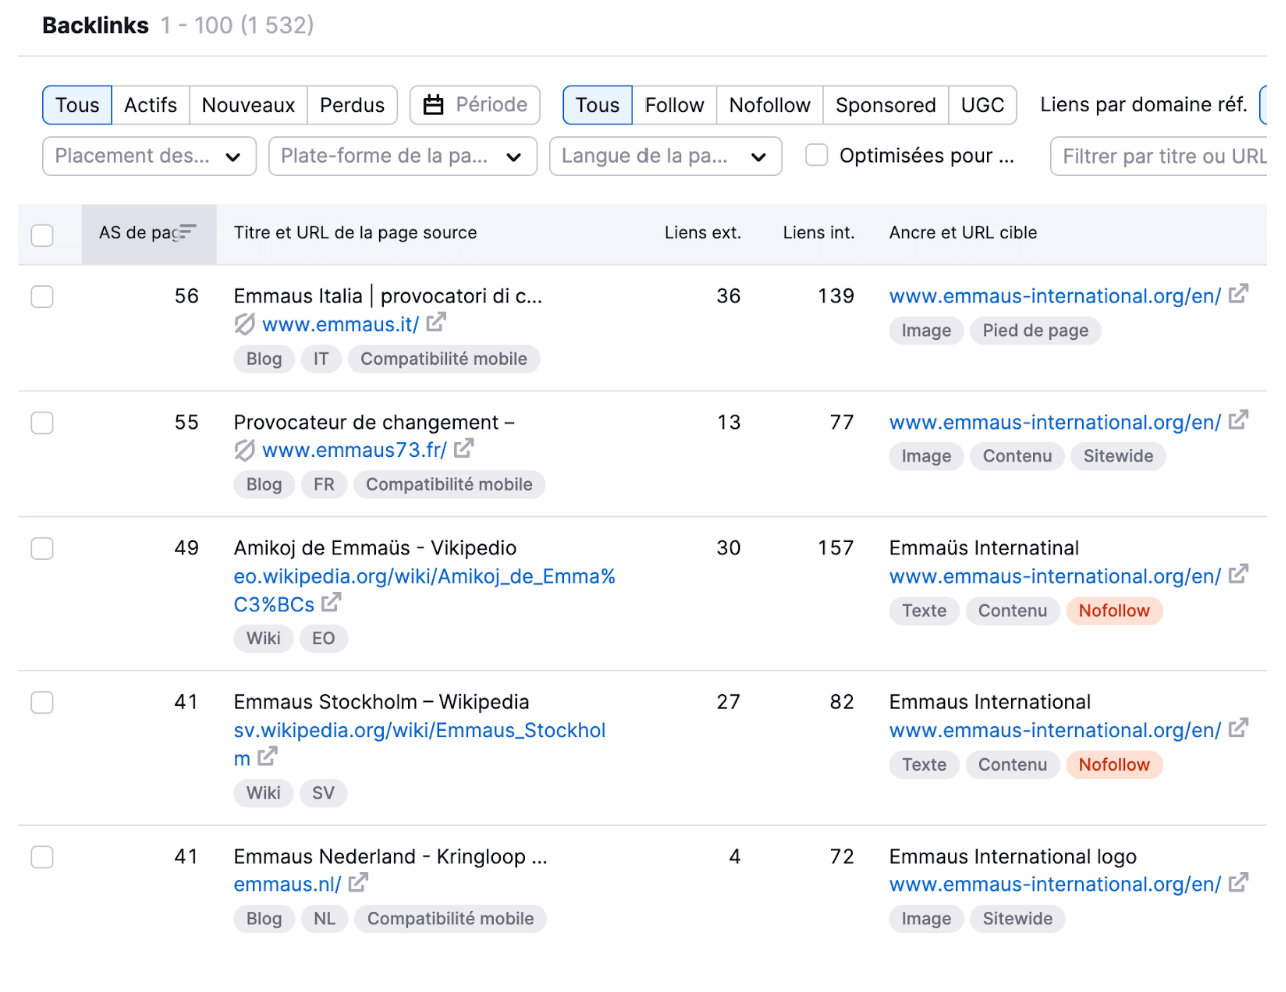
Task: Click the NL language tag
Action: (325, 918)
